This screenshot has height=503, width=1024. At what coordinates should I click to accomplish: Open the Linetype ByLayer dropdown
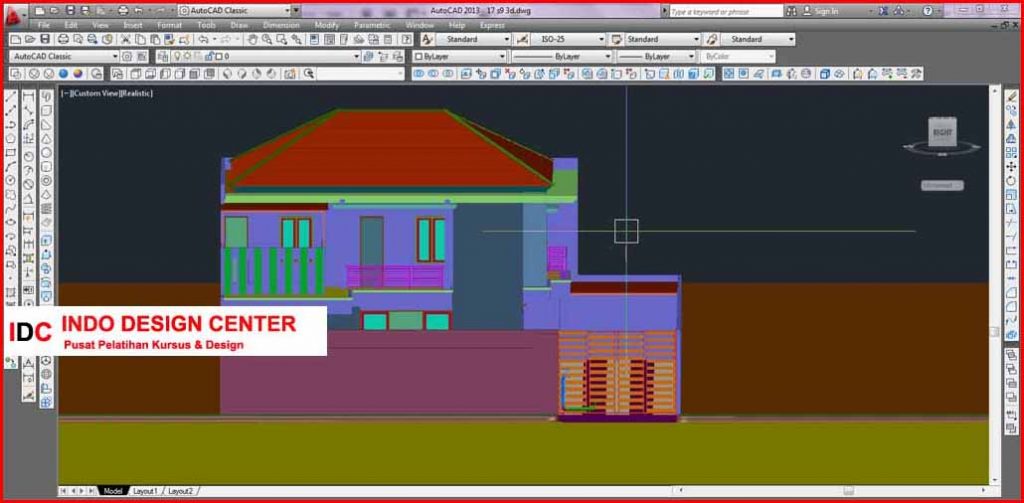click(607, 57)
